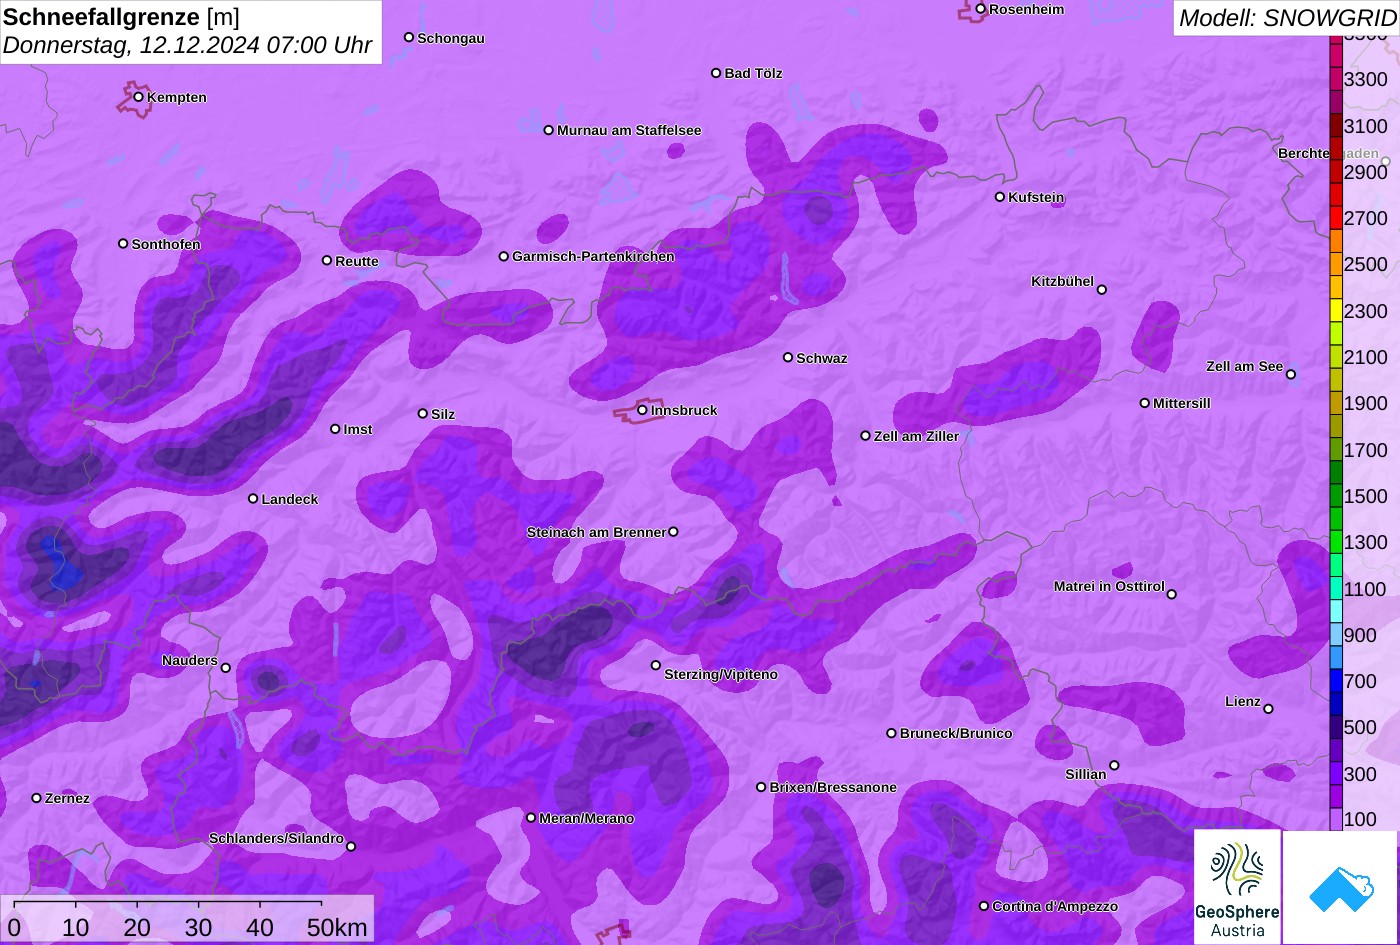Screen dimensions: 1400x945
Task: Click the cyan 1100 legend color
Action: click(1336, 588)
